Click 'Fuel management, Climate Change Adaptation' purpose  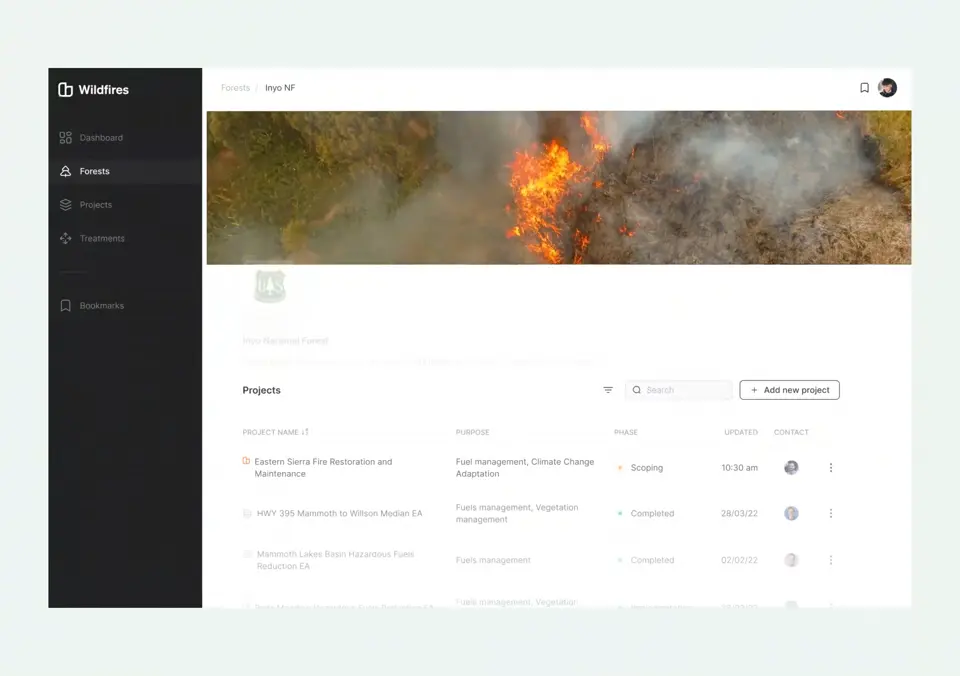pos(525,468)
